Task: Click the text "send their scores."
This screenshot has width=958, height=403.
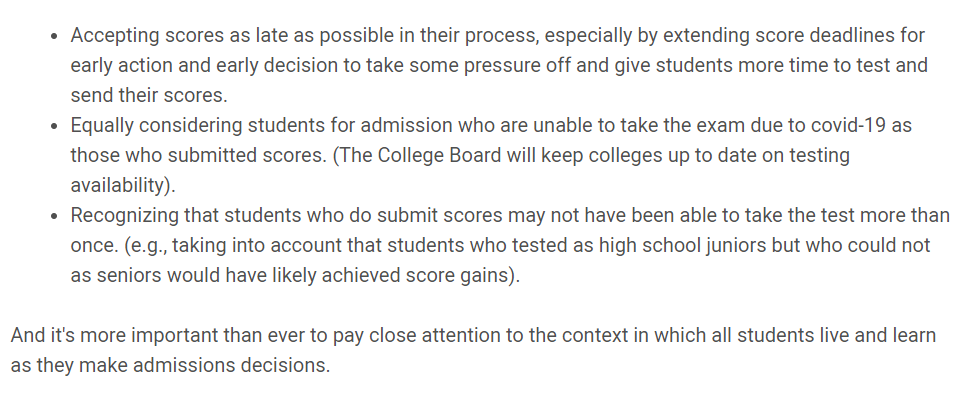Action: tap(149, 95)
